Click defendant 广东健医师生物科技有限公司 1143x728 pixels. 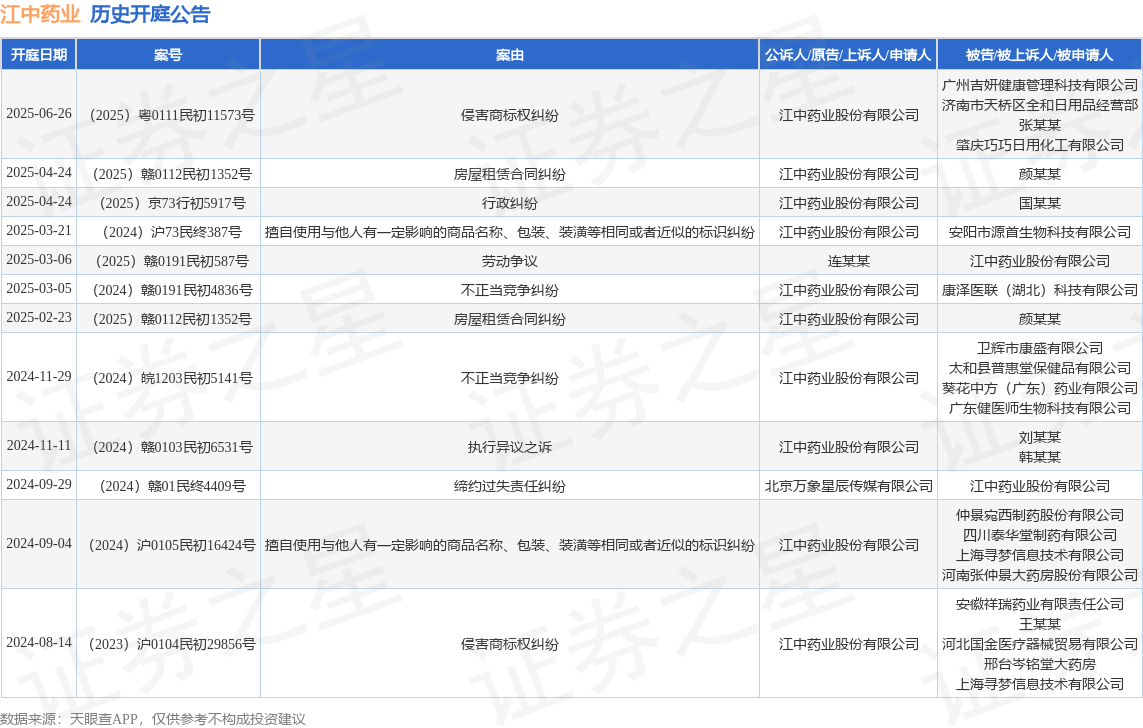click(1039, 408)
